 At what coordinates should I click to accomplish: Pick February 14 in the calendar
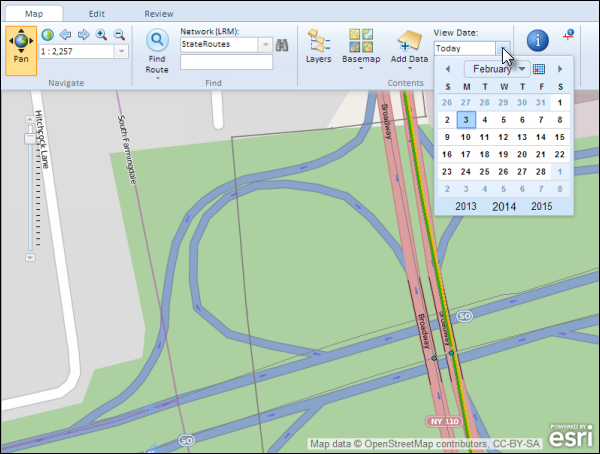coord(541,137)
